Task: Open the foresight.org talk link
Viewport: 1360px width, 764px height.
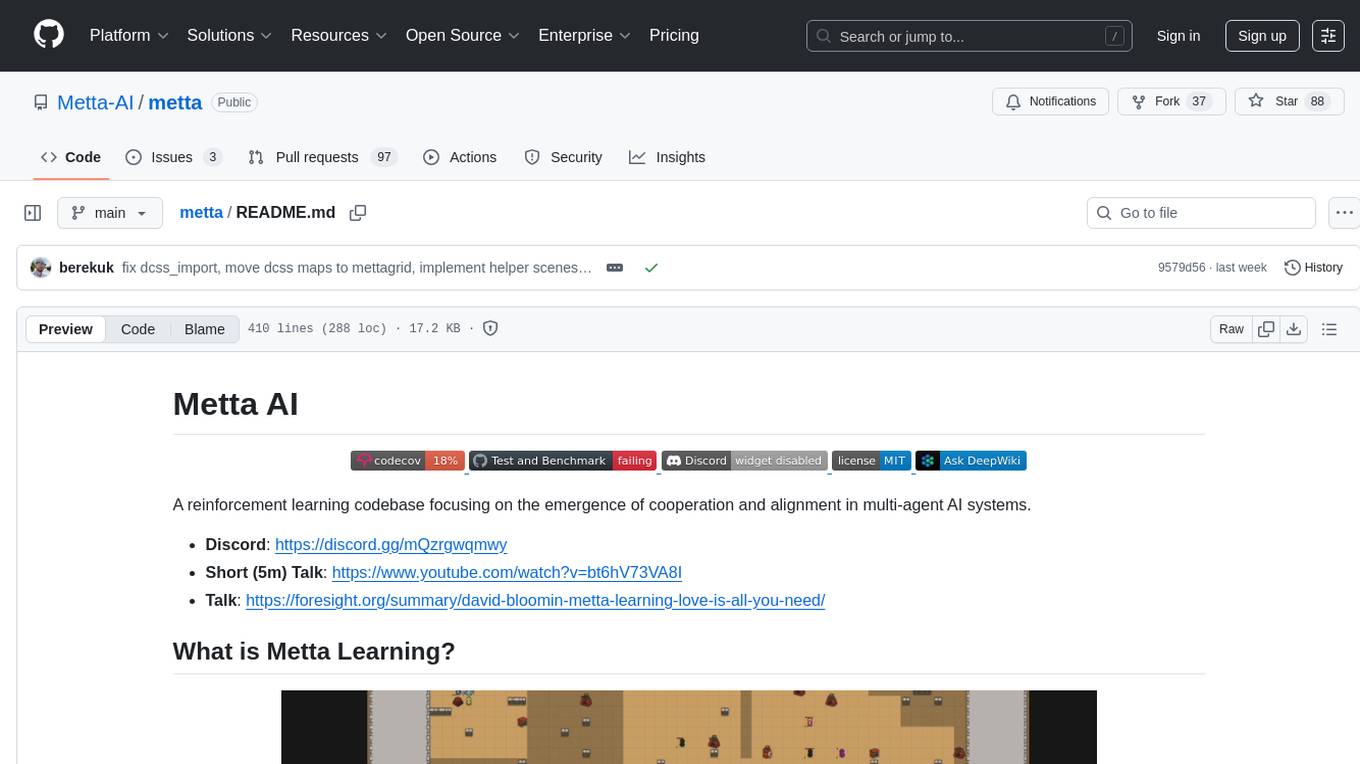Action: 536,601
